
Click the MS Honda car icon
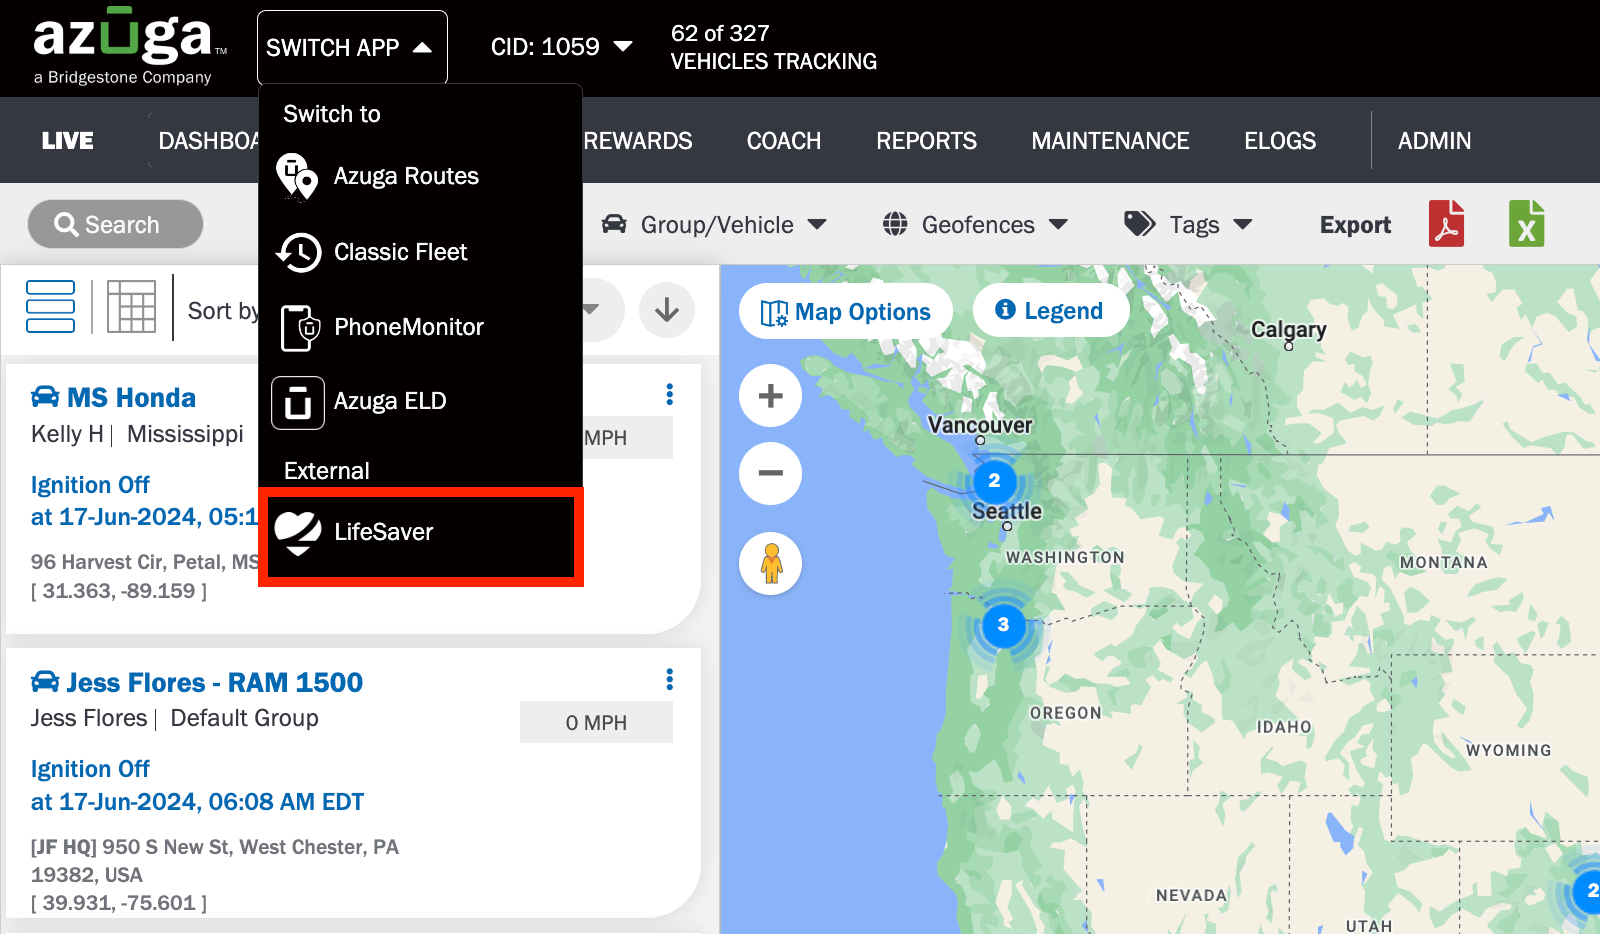coord(45,397)
